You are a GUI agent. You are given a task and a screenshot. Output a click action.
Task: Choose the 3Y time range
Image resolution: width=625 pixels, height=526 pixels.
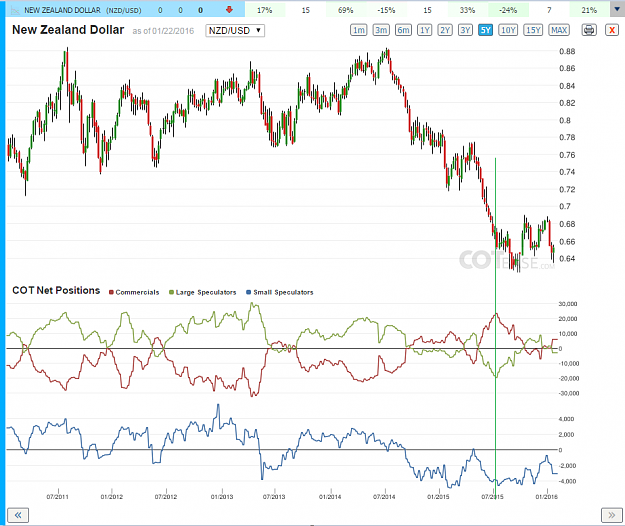(x=465, y=30)
